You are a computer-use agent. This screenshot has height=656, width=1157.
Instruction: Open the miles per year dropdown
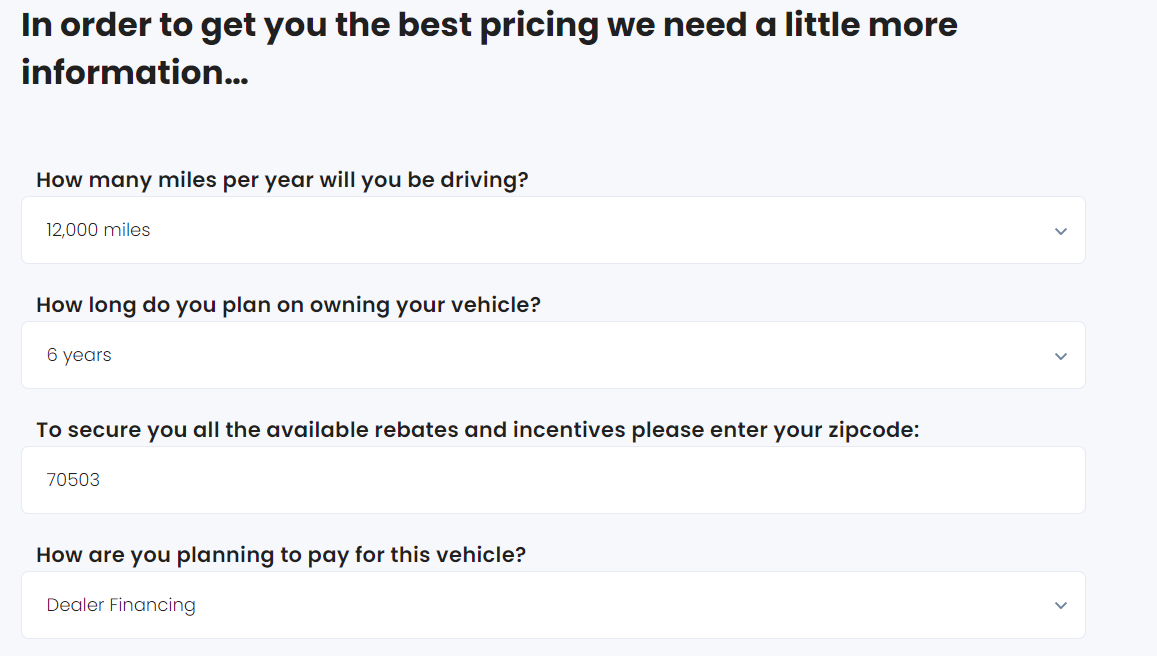(x=553, y=230)
